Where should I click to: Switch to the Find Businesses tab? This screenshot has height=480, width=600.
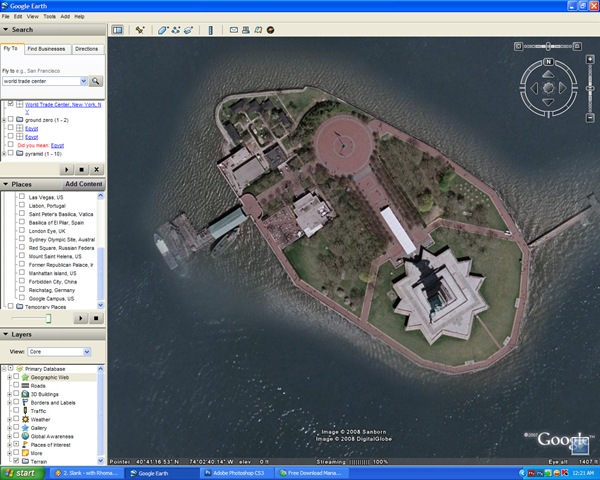tap(46, 49)
